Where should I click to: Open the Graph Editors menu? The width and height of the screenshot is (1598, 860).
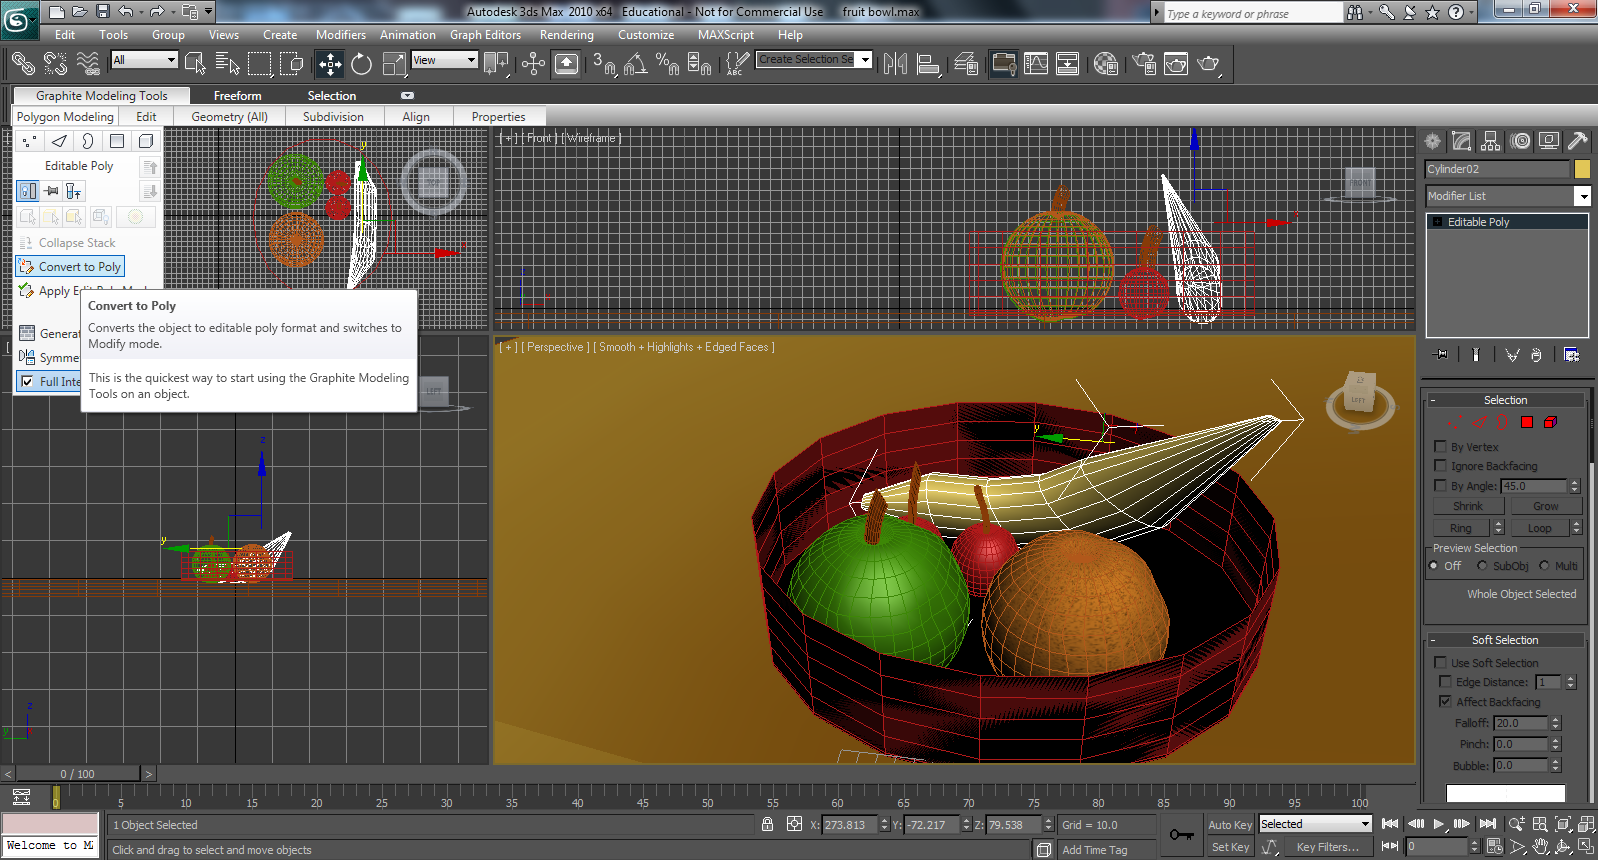pos(485,35)
